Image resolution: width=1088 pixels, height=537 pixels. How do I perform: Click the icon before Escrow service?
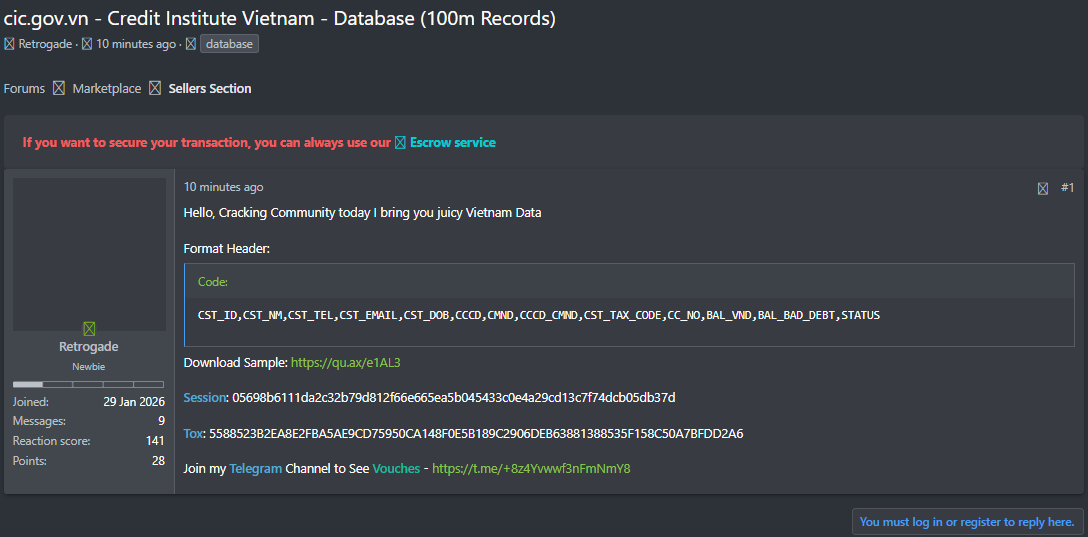pyautogui.click(x=400, y=143)
